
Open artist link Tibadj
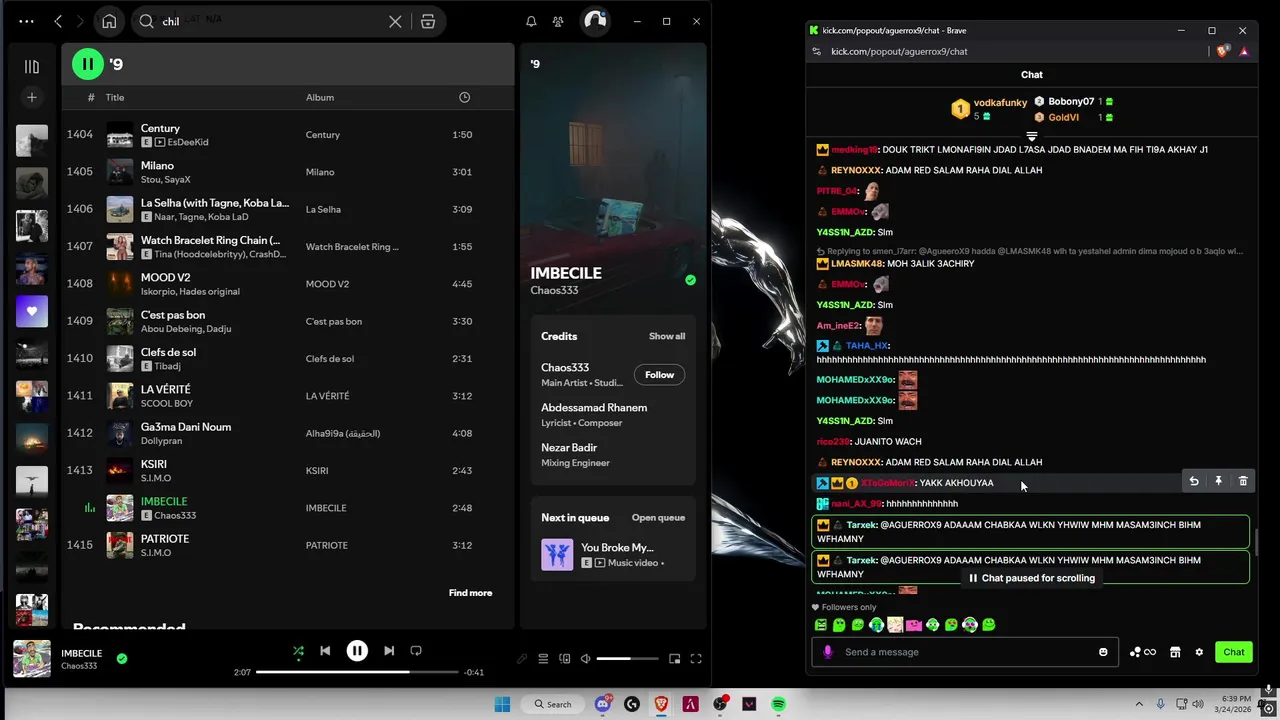(x=168, y=366)
